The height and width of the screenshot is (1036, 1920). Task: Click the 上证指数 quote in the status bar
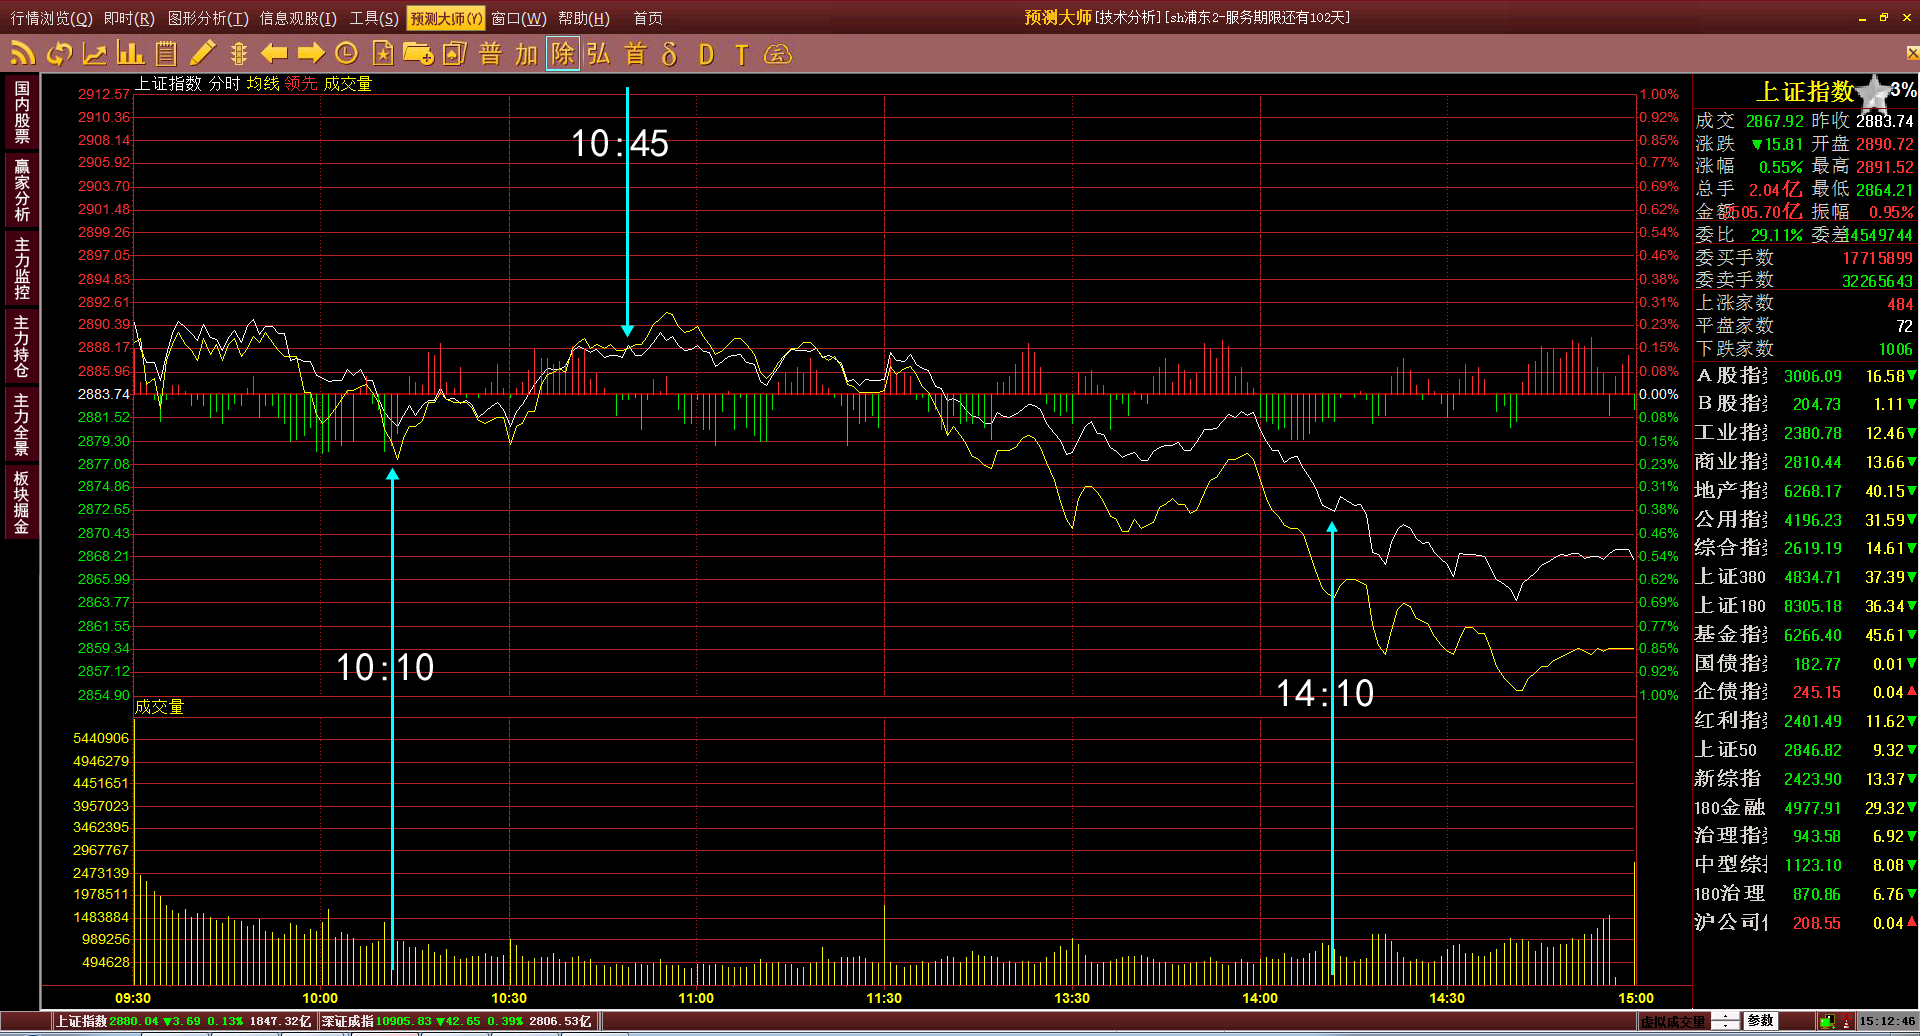point(184,1021)
